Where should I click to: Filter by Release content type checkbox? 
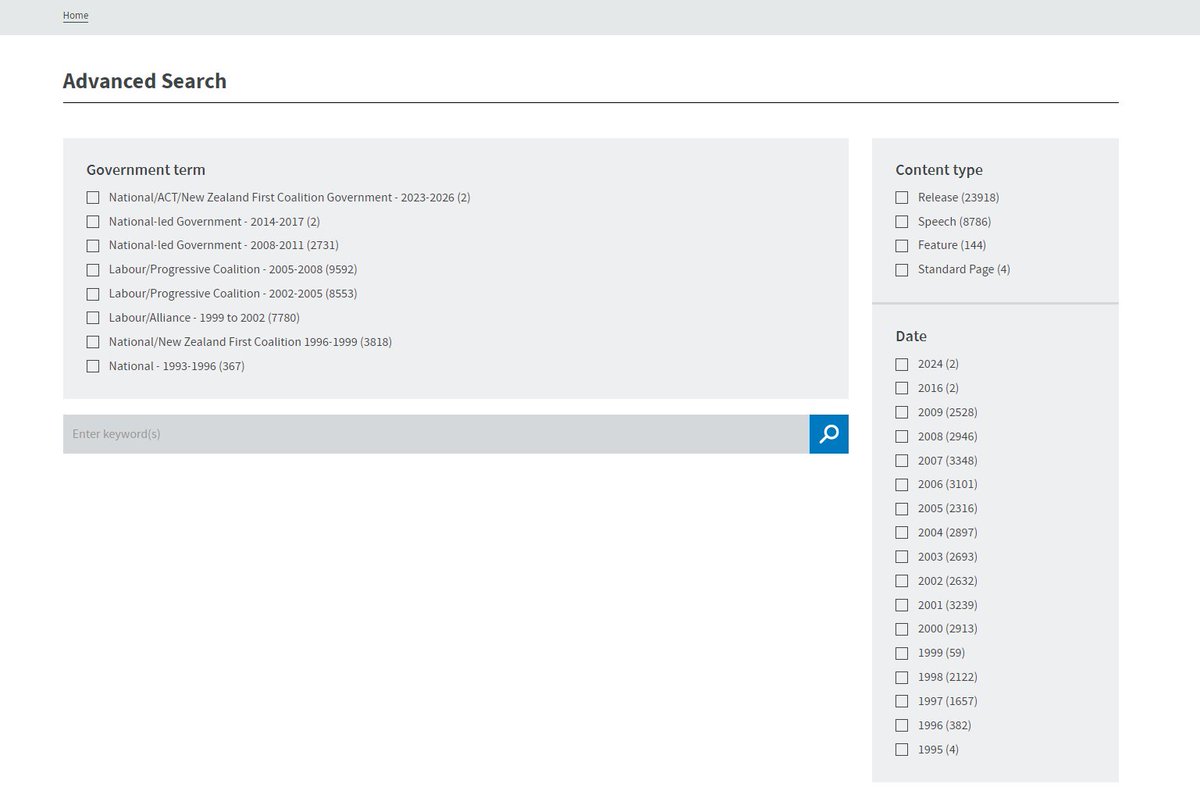(902, 198)
